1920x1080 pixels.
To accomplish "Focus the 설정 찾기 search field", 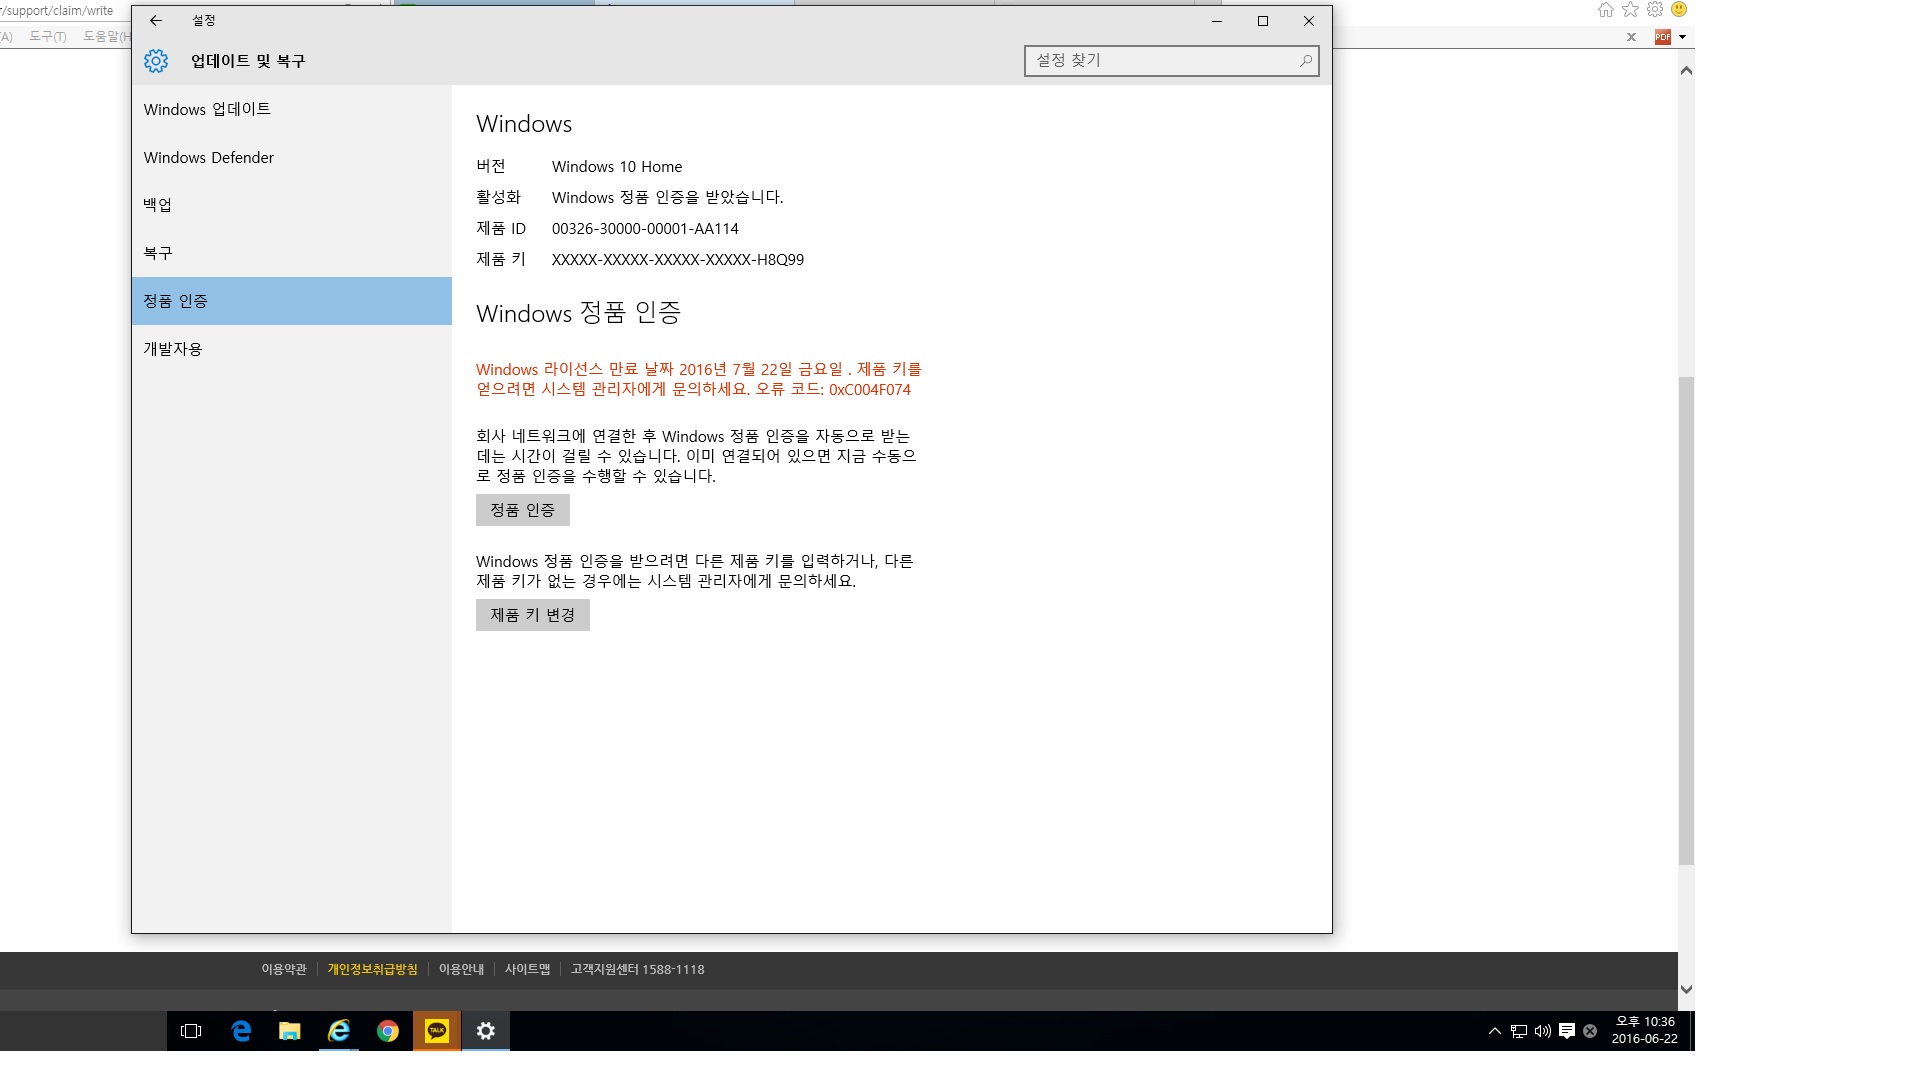I will tap(1171, 61).
